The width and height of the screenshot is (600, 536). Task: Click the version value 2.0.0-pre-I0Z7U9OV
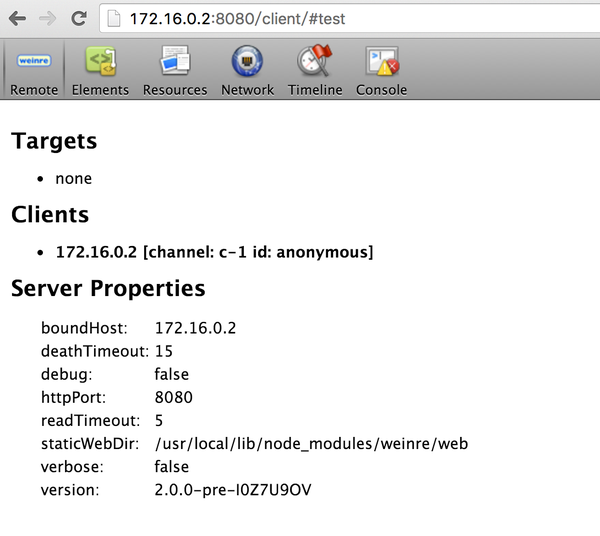pyautogui.click(x=241, y=489)
